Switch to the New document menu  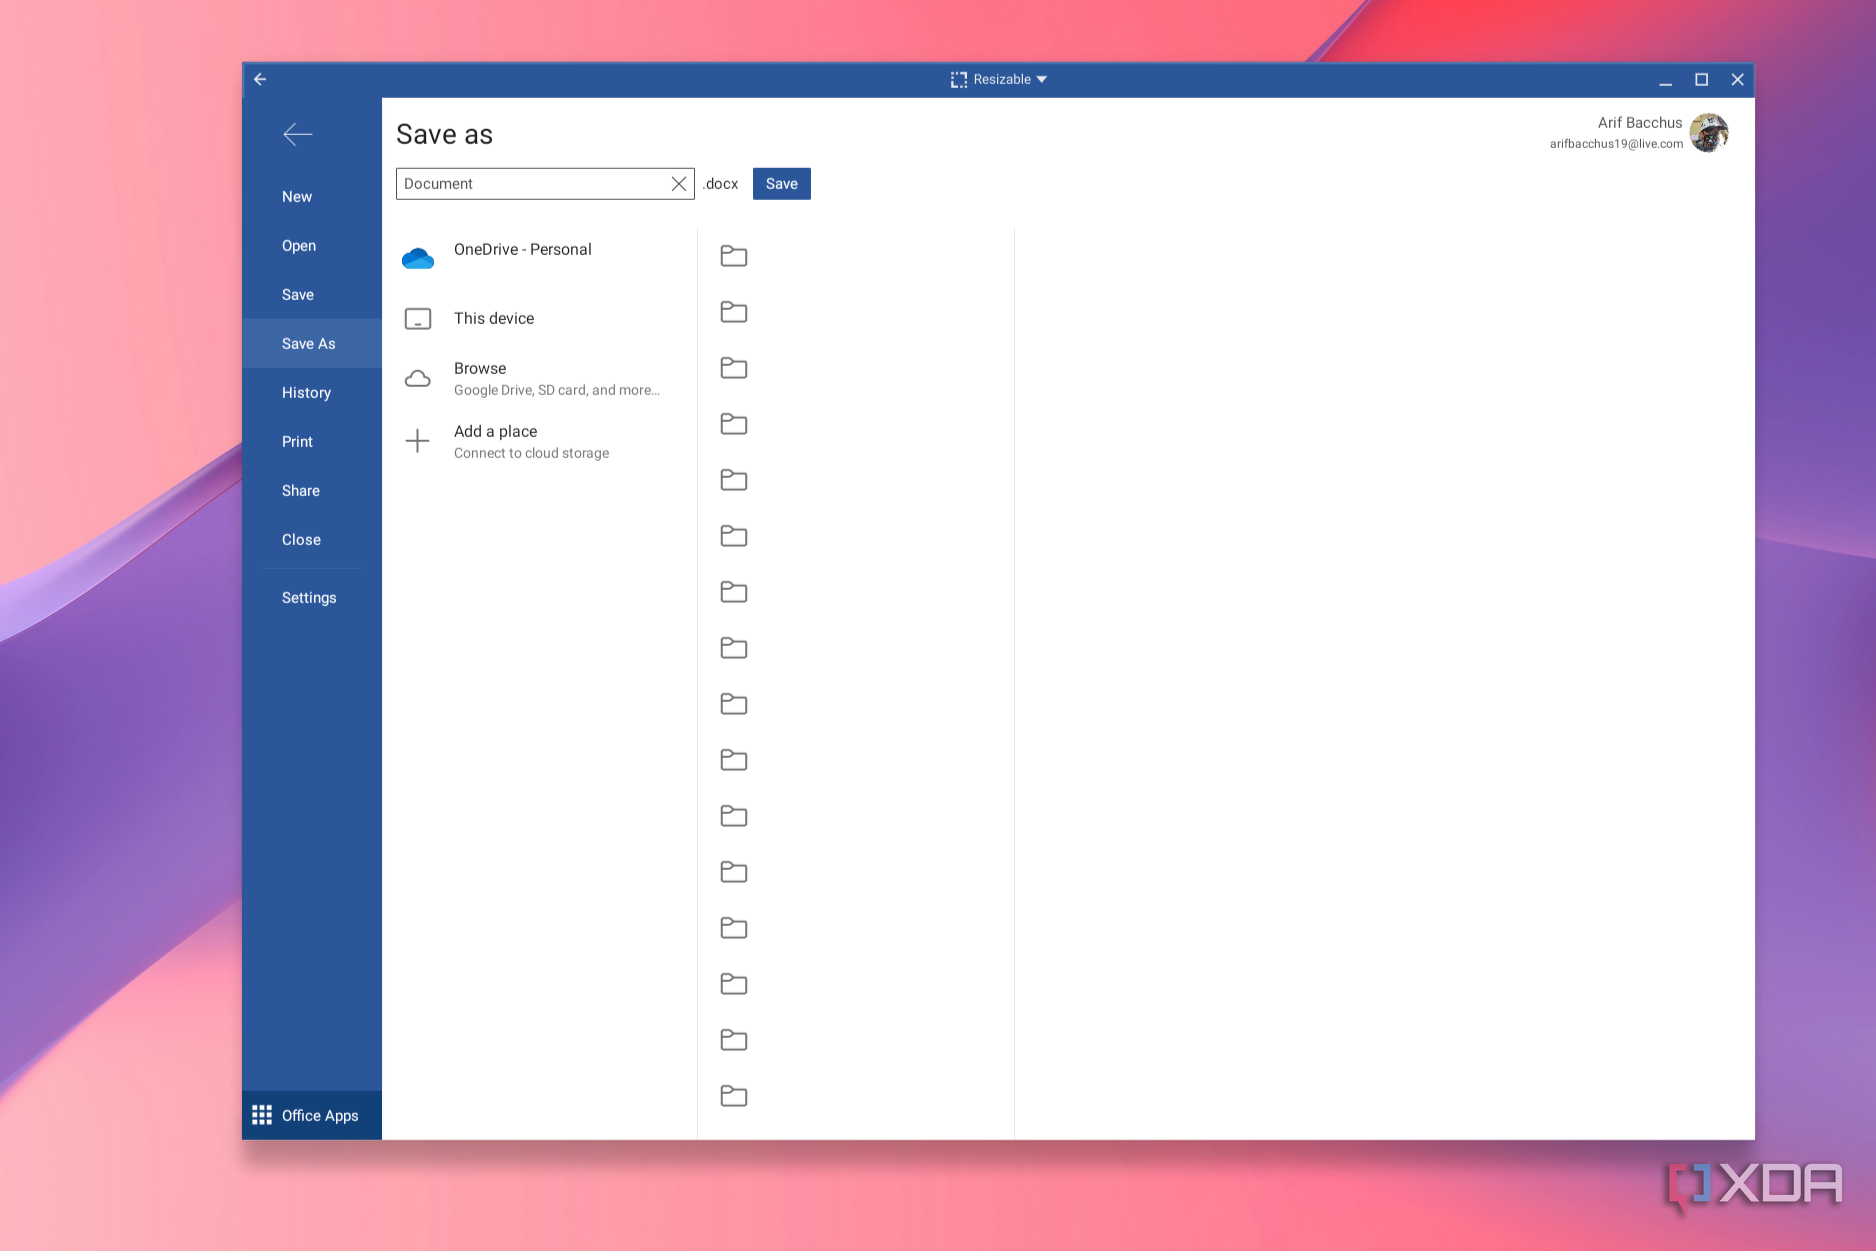tap(296, 196)
